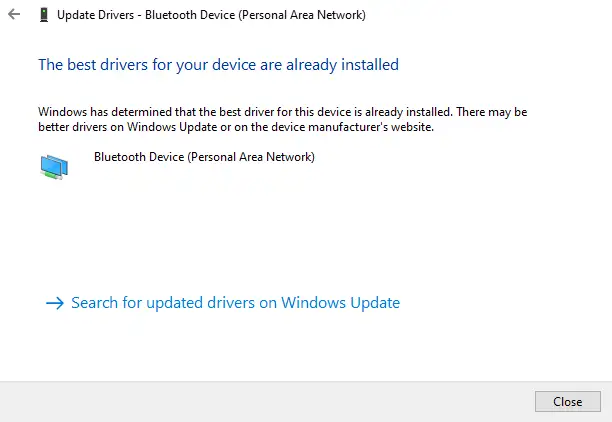Click 'Windows Update' within the description paragraph

[x=172, y=127]
